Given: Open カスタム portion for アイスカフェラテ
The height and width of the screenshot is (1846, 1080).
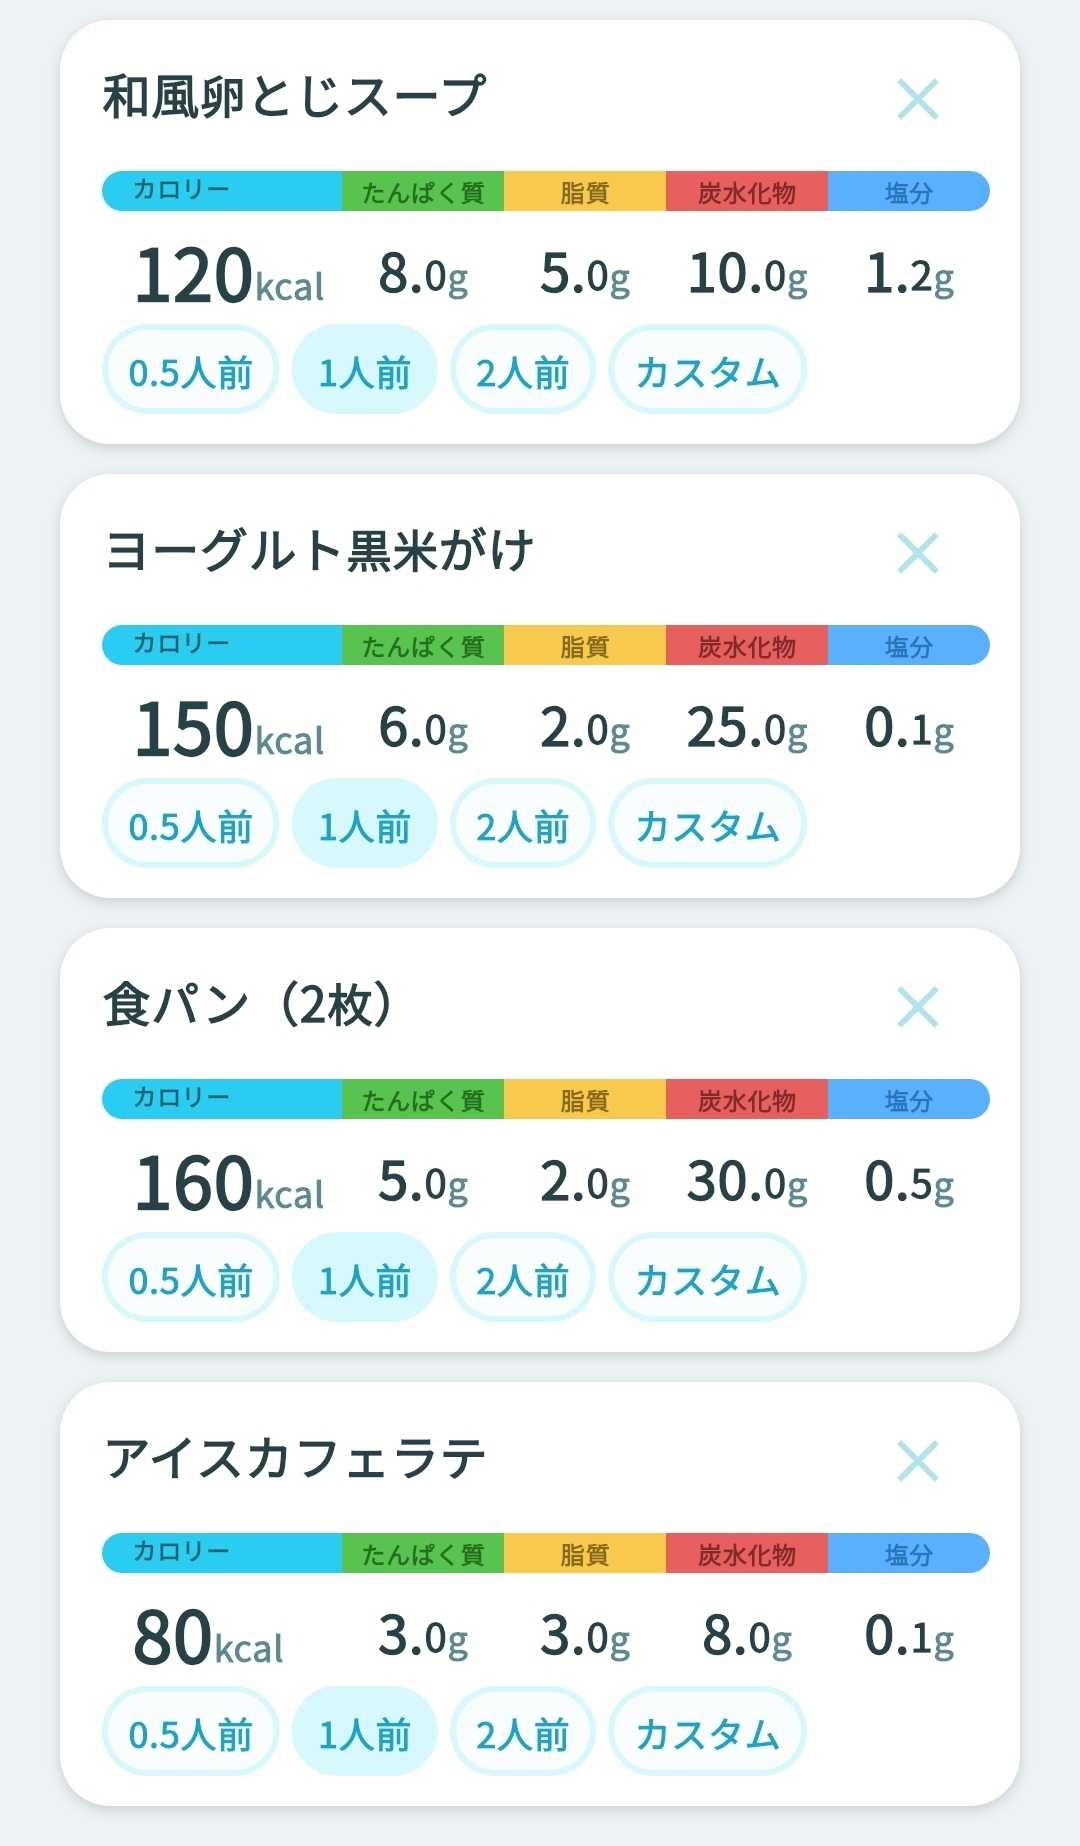Looking at the screenshot, I should pos(707,1732).
